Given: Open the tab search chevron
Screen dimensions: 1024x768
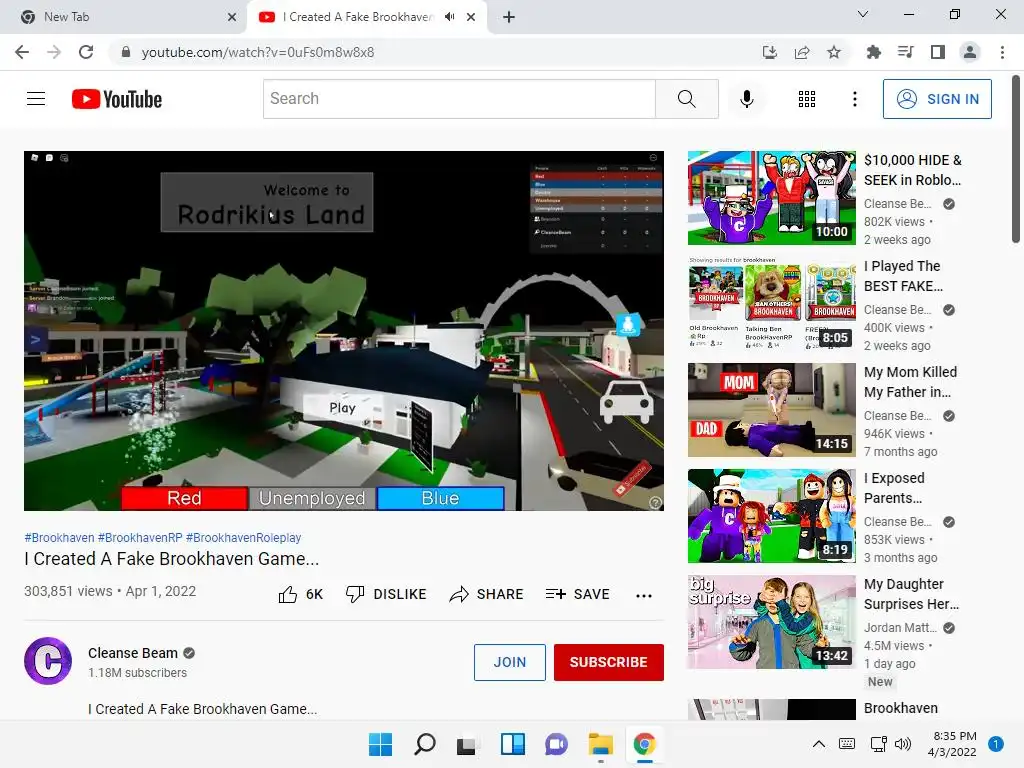Looking at the screenshot, I should [863, 14].
